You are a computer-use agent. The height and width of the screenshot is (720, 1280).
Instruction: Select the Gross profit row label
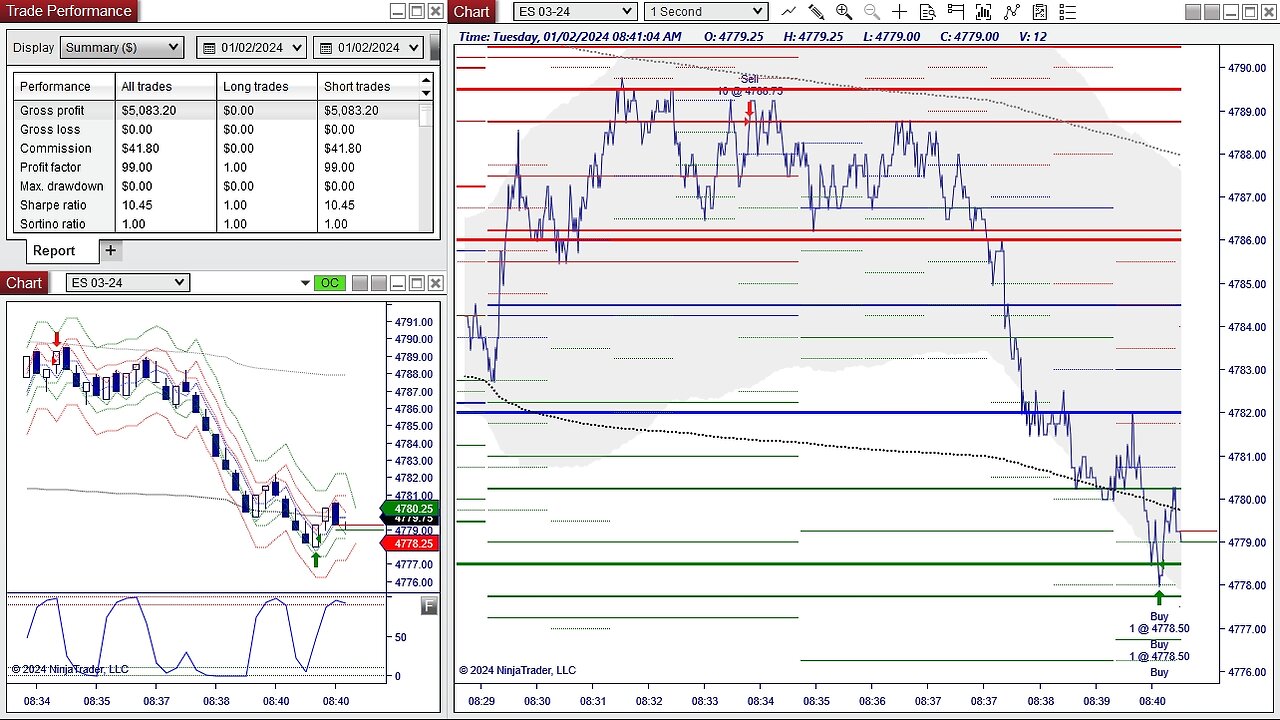tap(52, 111)
